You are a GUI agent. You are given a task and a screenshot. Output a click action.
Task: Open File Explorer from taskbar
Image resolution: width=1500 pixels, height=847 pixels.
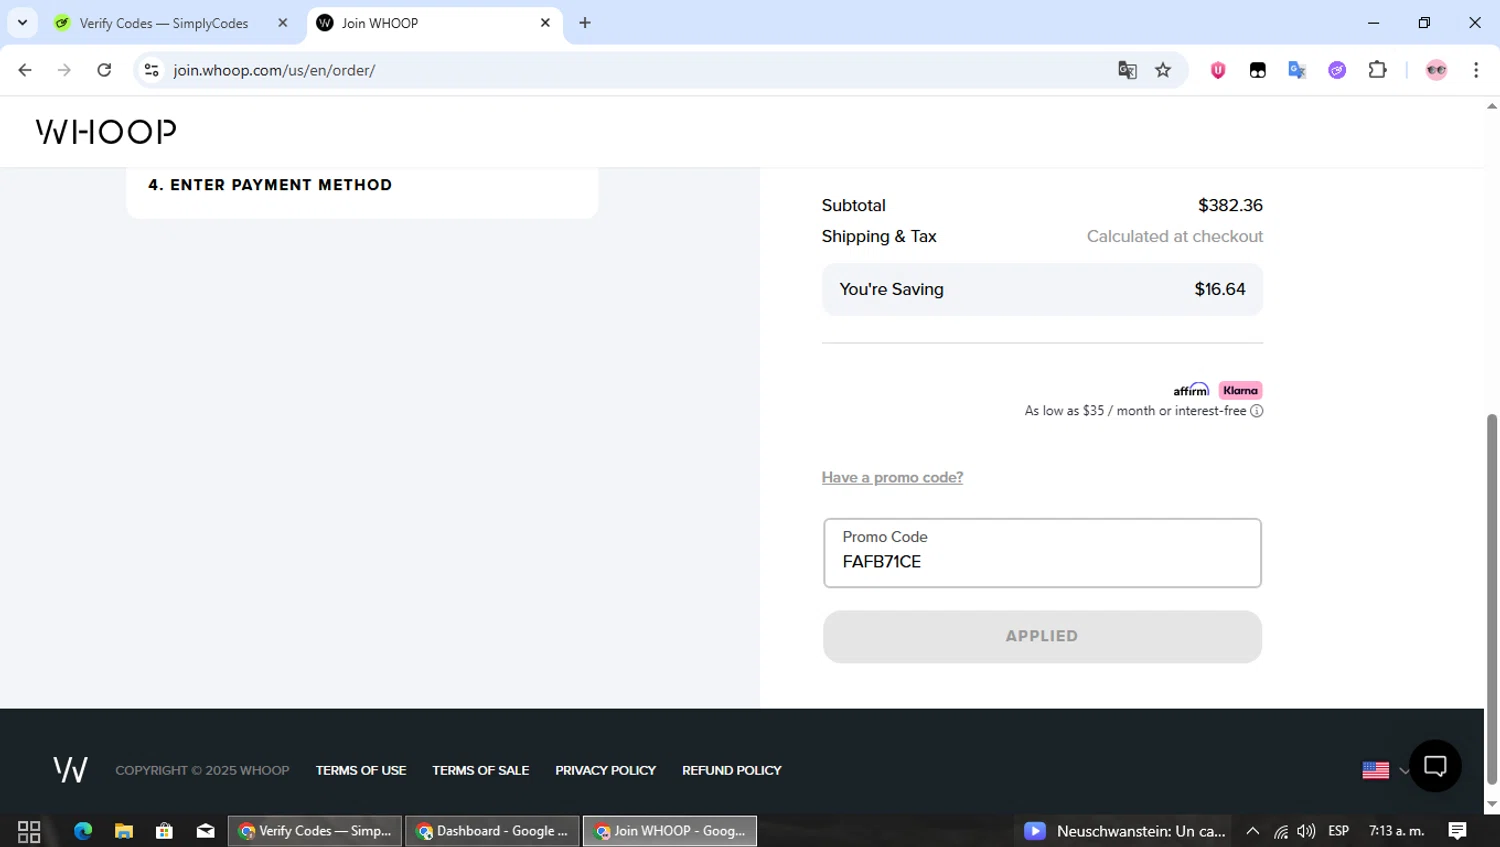[124, 831]
